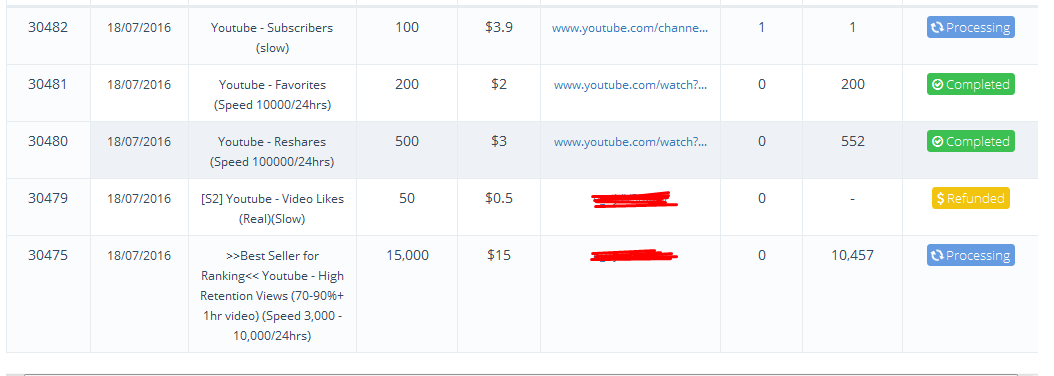This screenshot has width=1054, height=376.
Task: Click the checkmark icon on order 30481's Completed badge
Action: [937, 85]
